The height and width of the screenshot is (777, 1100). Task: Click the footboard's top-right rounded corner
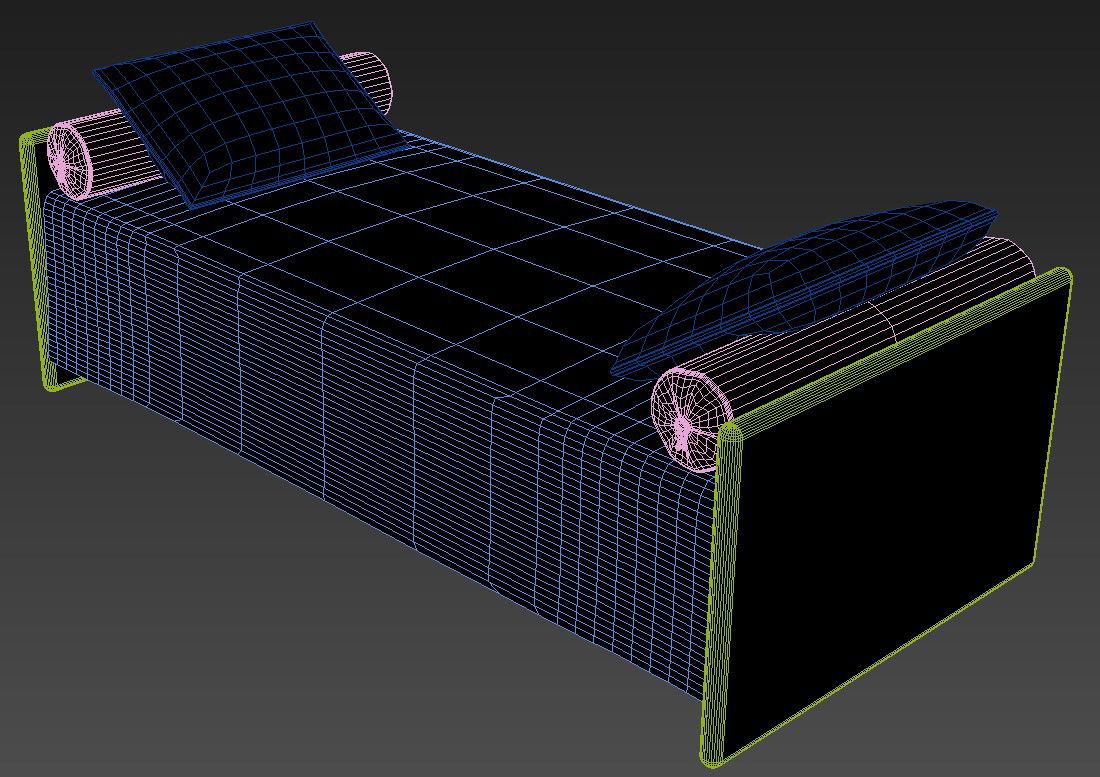pos(1062,276)
